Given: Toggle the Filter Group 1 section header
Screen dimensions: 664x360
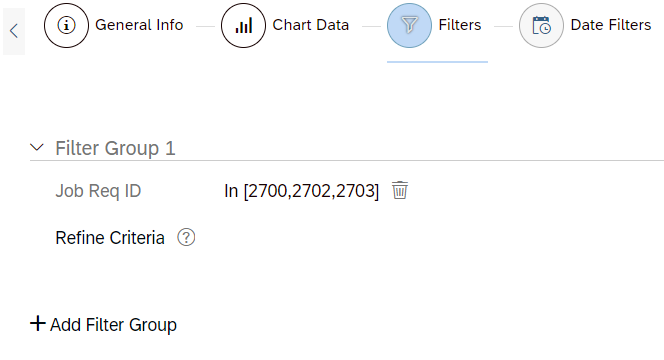Looking at the screenshot, I should (115, 148).
